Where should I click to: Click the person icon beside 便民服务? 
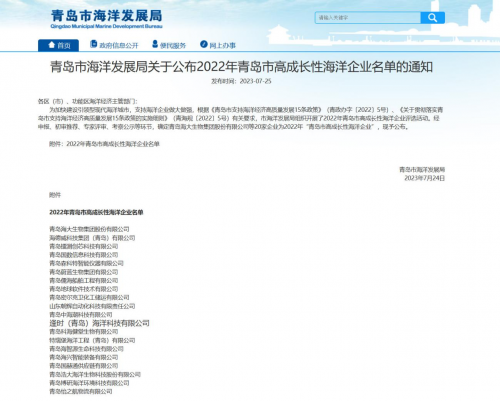(x=155, y=44)
